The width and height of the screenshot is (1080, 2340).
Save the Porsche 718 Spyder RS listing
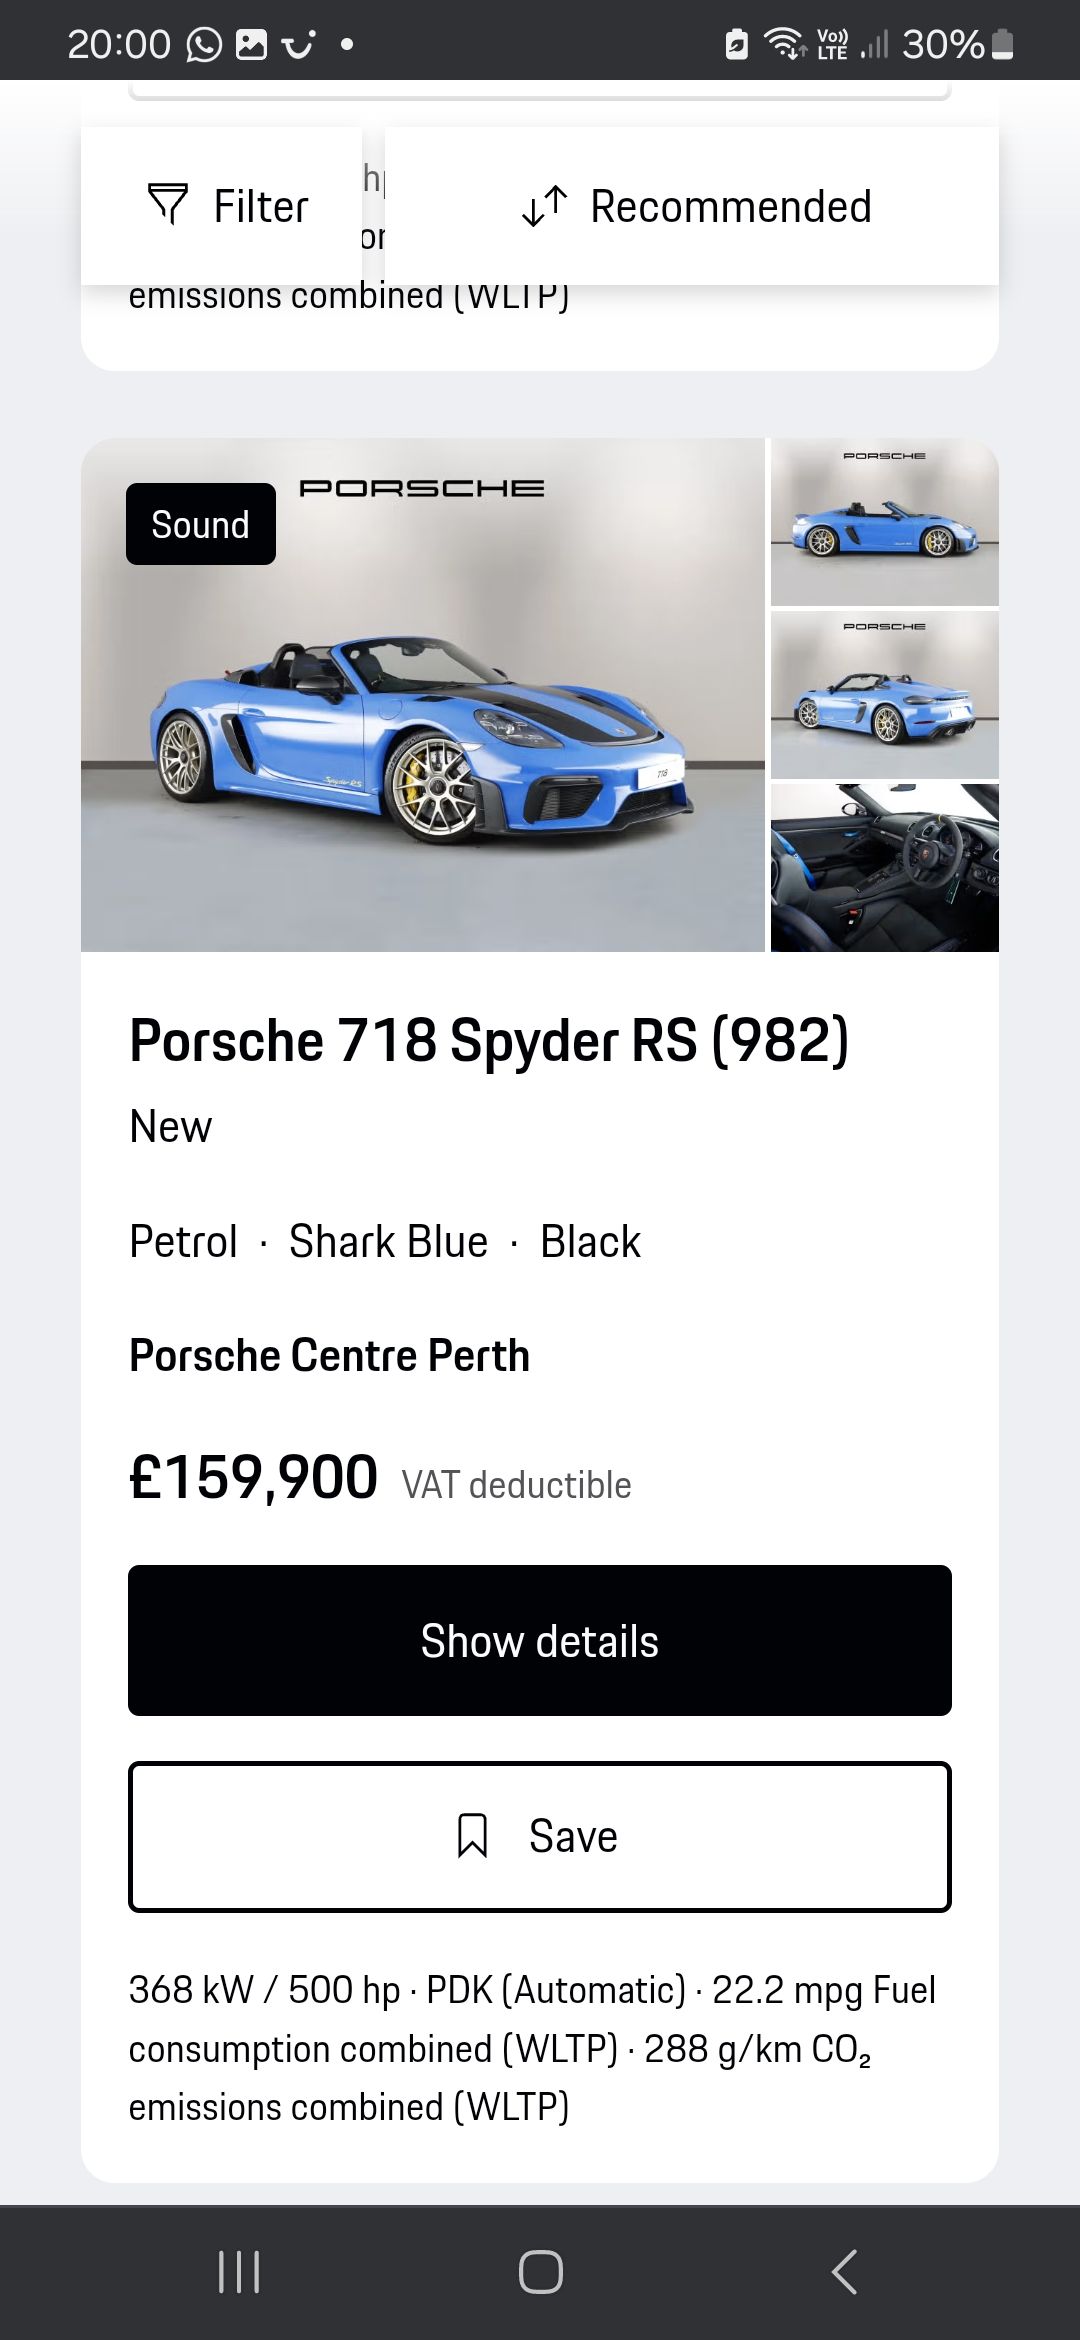[540, 1837]
